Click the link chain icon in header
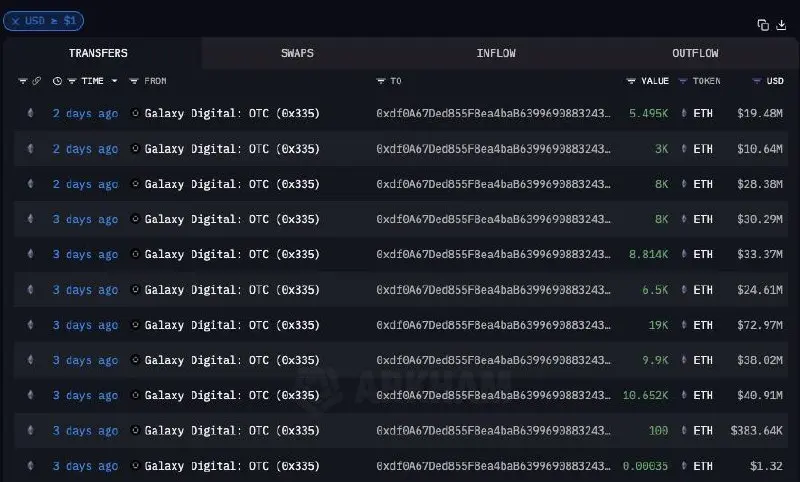Image resolution: width=800 pixels, height=482 pixels. (x=37, y=81)
